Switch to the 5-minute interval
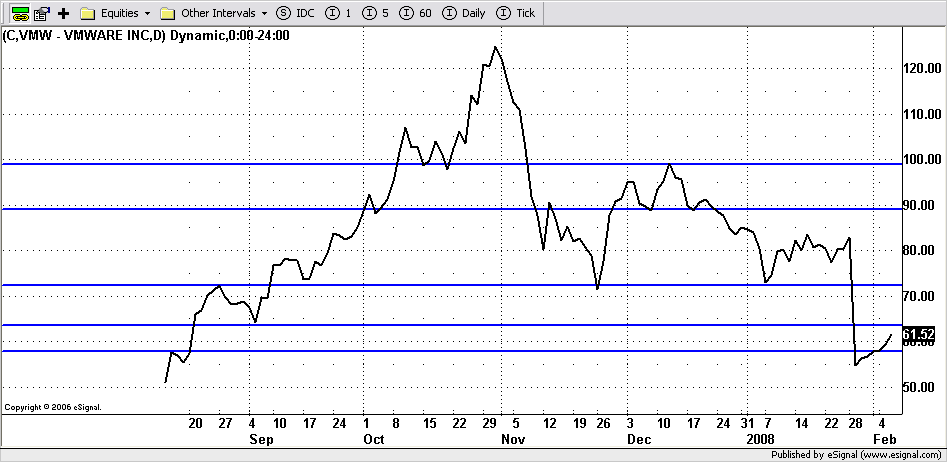This screenshot has width=947, height=462. 376,13
